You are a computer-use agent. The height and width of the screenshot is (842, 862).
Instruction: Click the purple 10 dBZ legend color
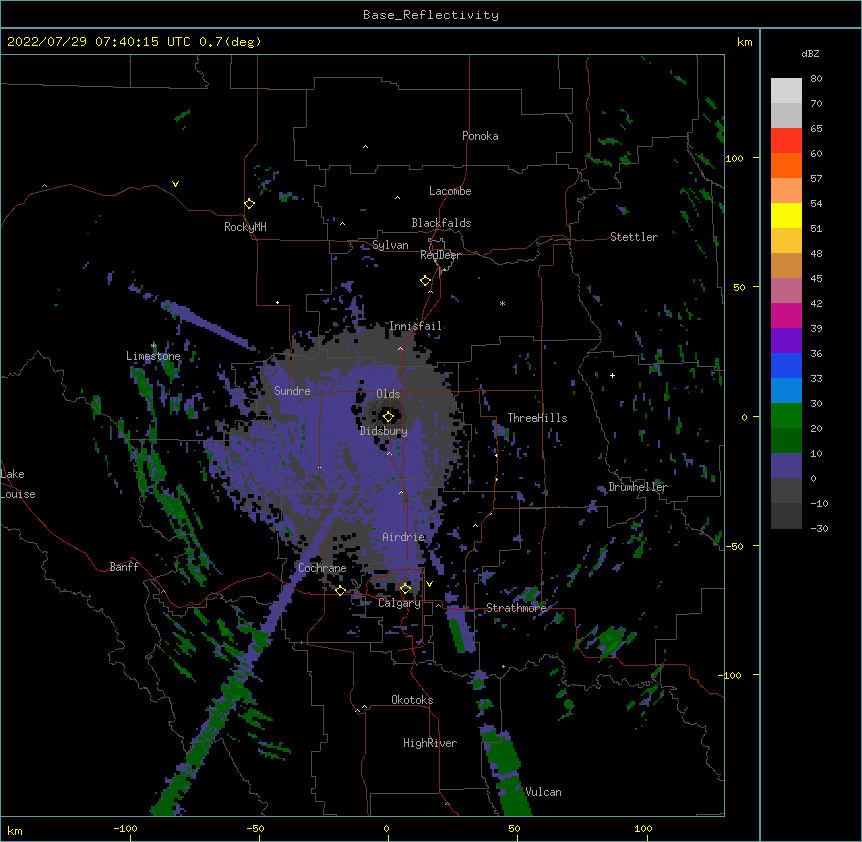pos(786,466)
